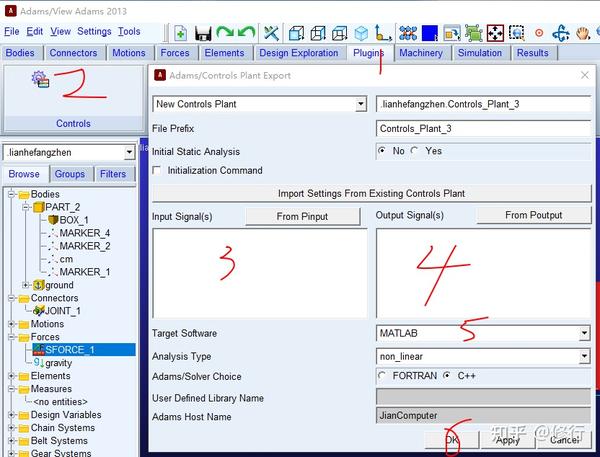Select No for Initial Static Analysis
Viewport: 600px width, 457px height.
pyautogui.click(x=382, y=150)
